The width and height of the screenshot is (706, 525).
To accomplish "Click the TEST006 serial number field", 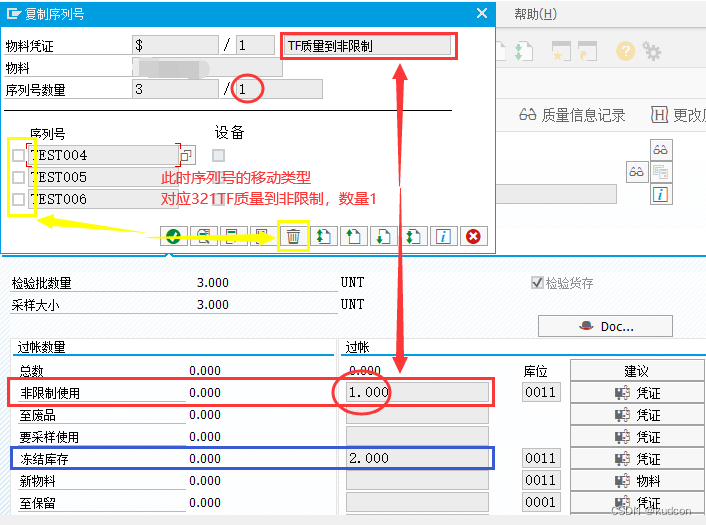I will tap(104, 199).
